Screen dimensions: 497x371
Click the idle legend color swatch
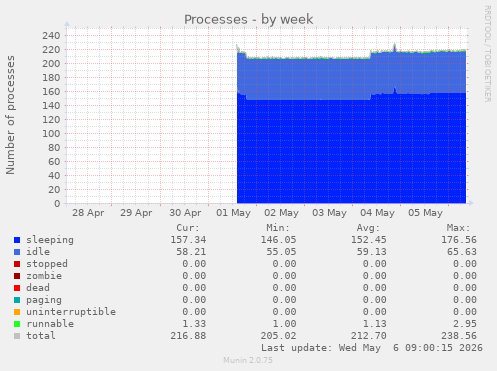click(17, 252)
